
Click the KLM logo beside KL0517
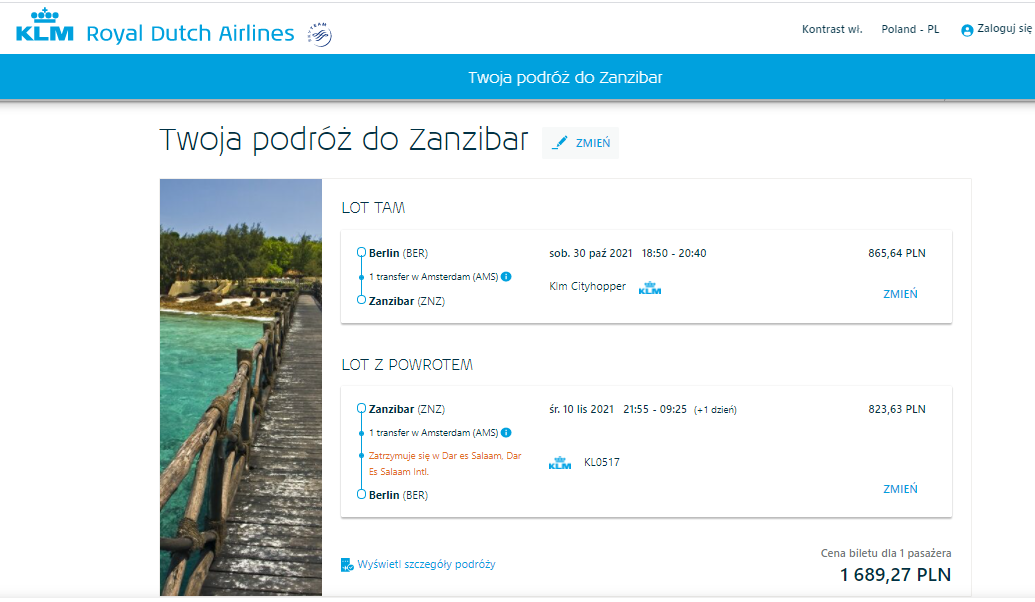[560, 463]
